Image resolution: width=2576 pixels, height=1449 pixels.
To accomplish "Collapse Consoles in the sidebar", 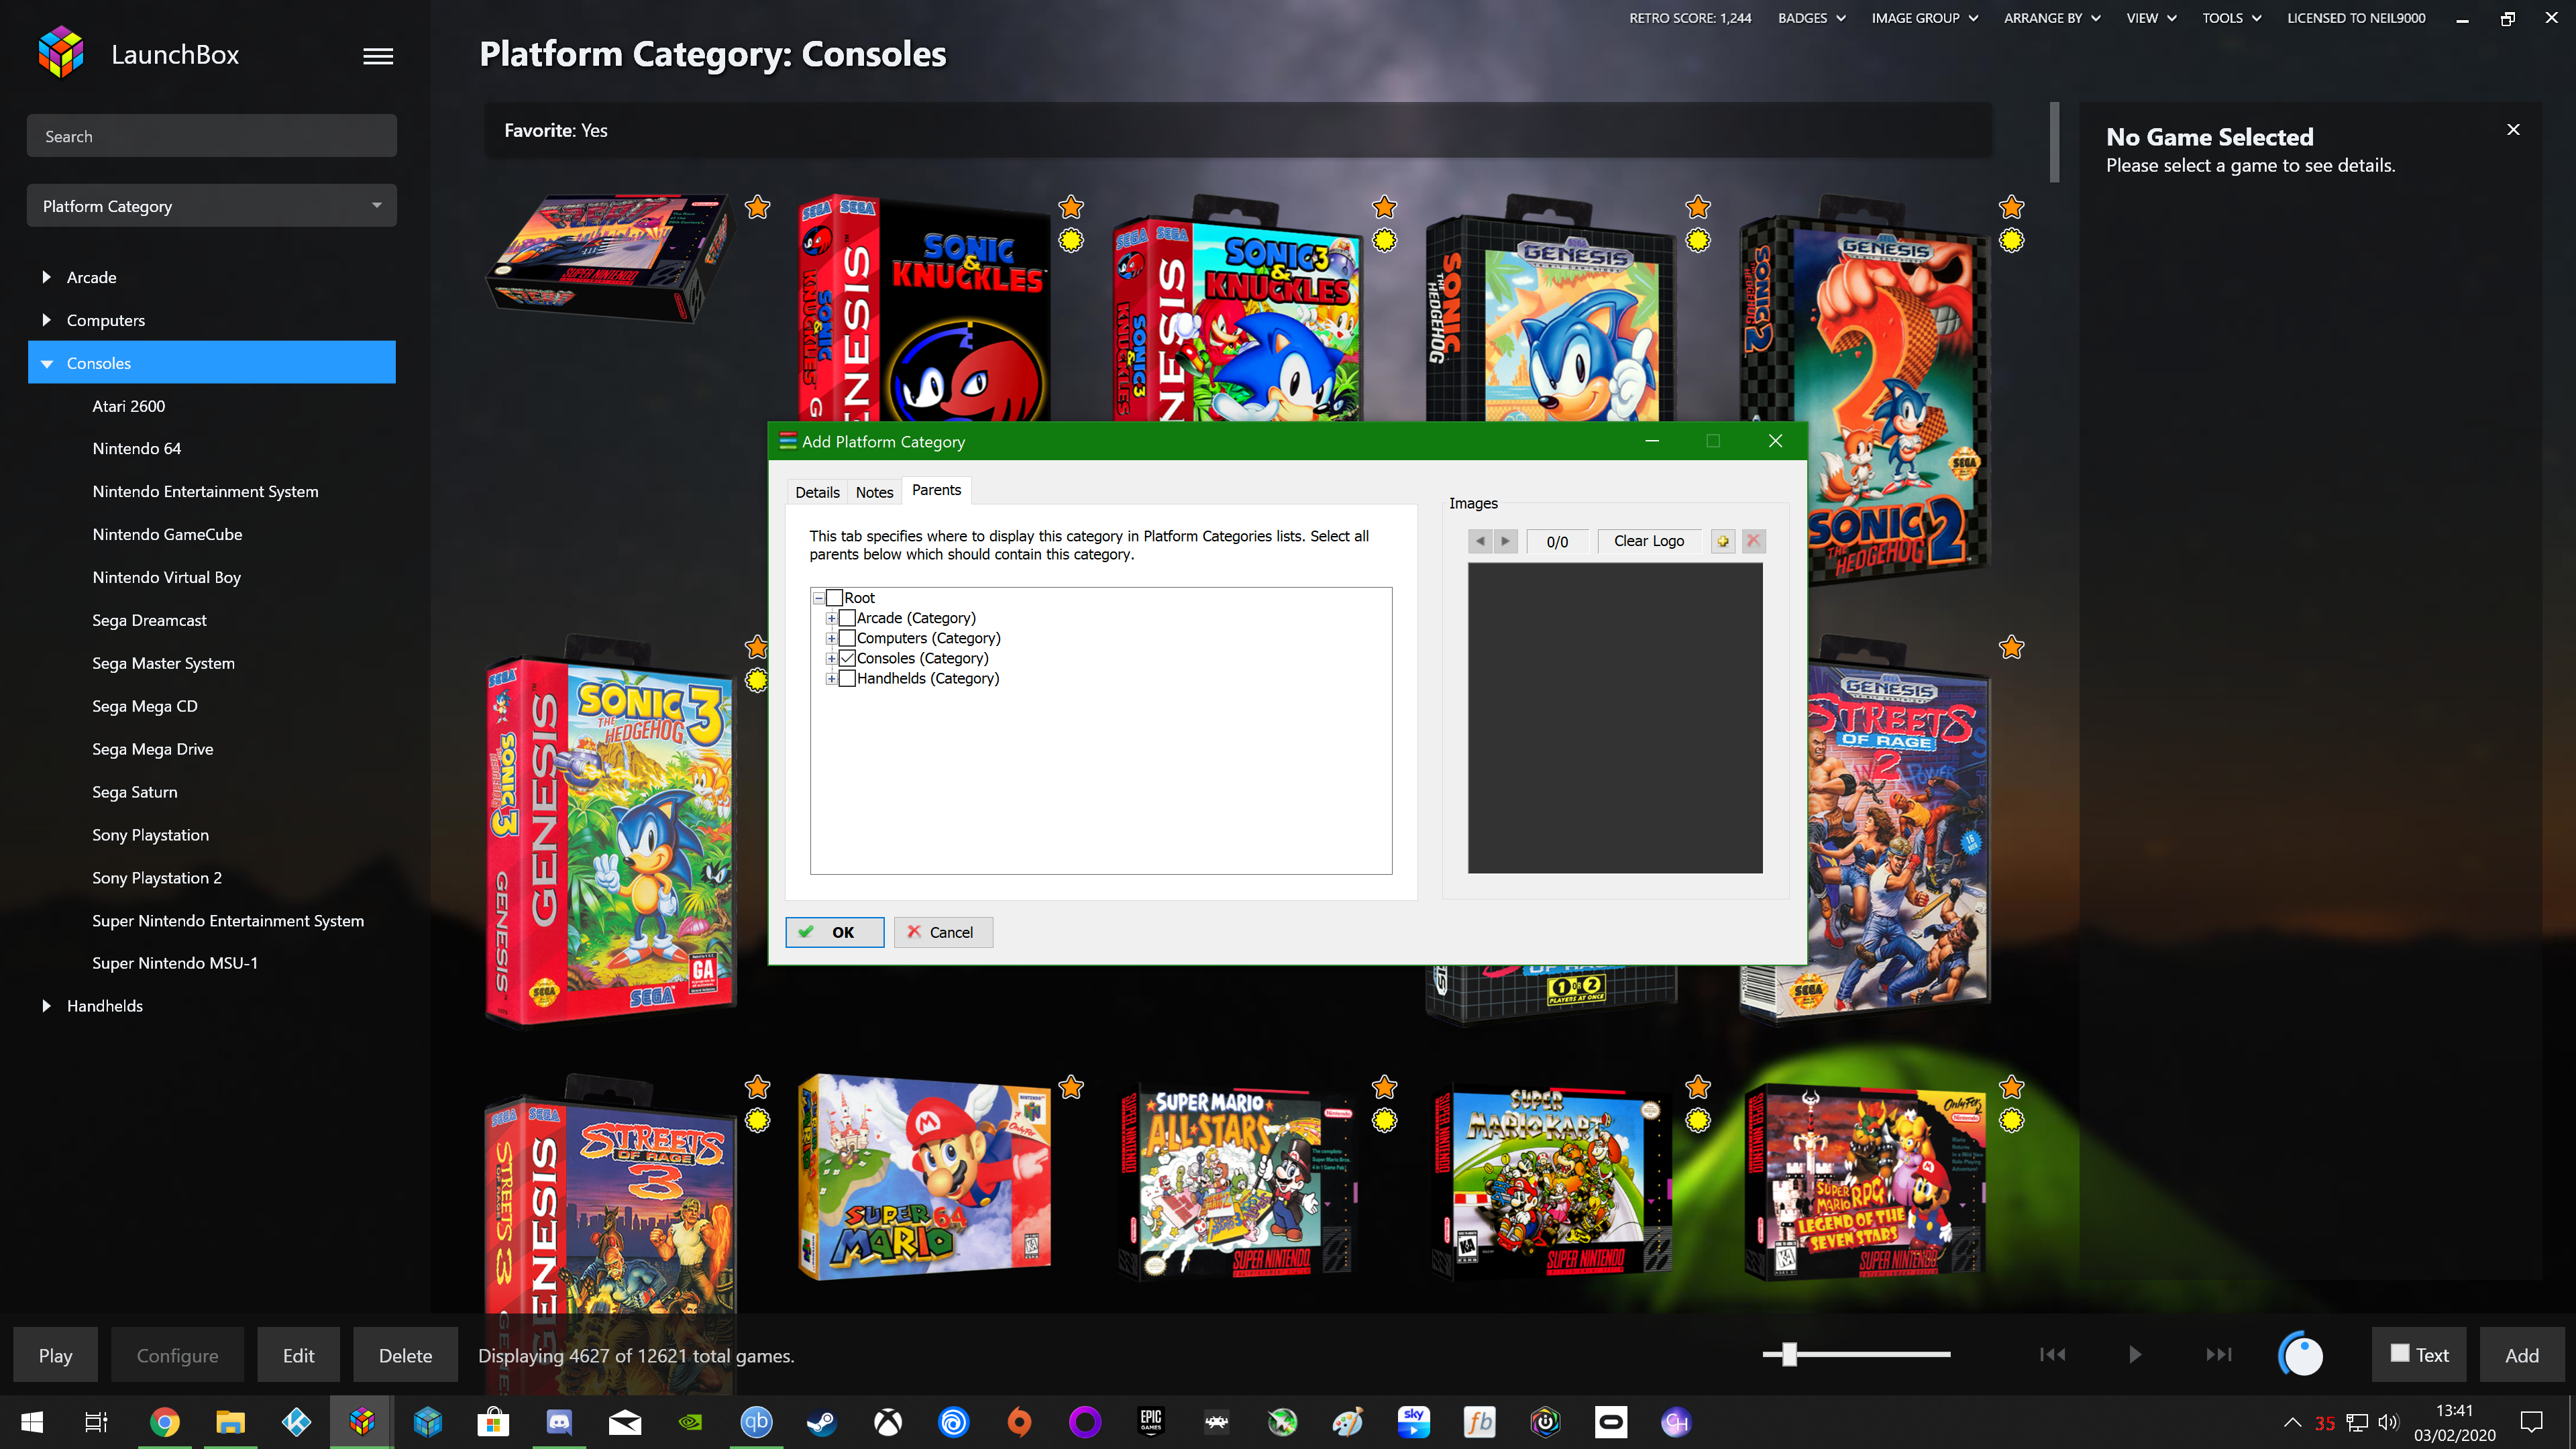I will point(46,363).
